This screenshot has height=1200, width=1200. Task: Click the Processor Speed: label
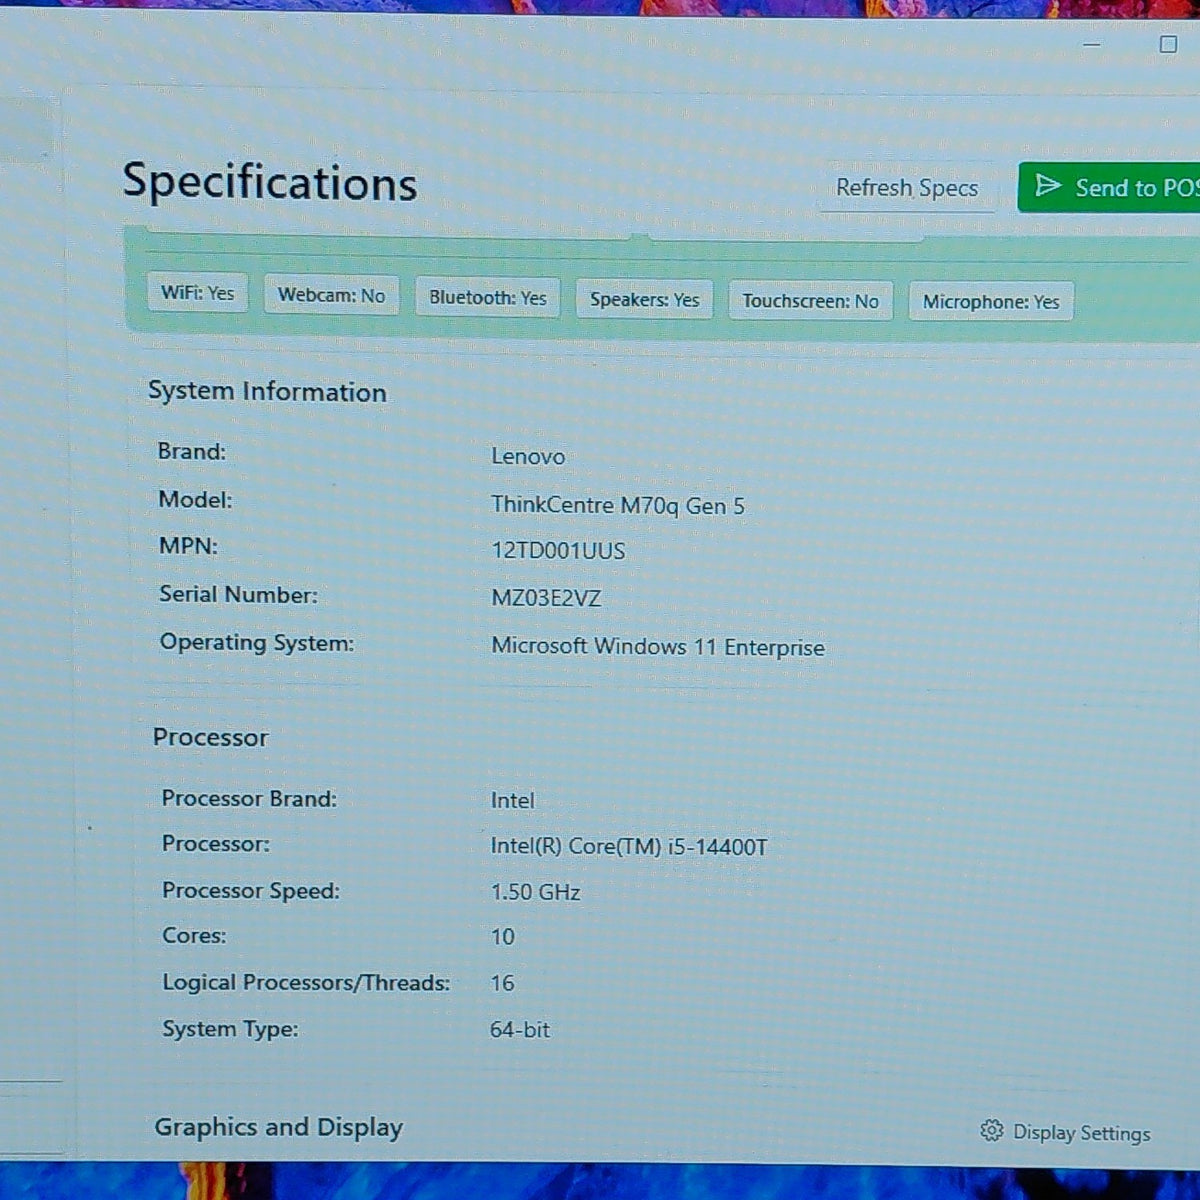(251, 890)
